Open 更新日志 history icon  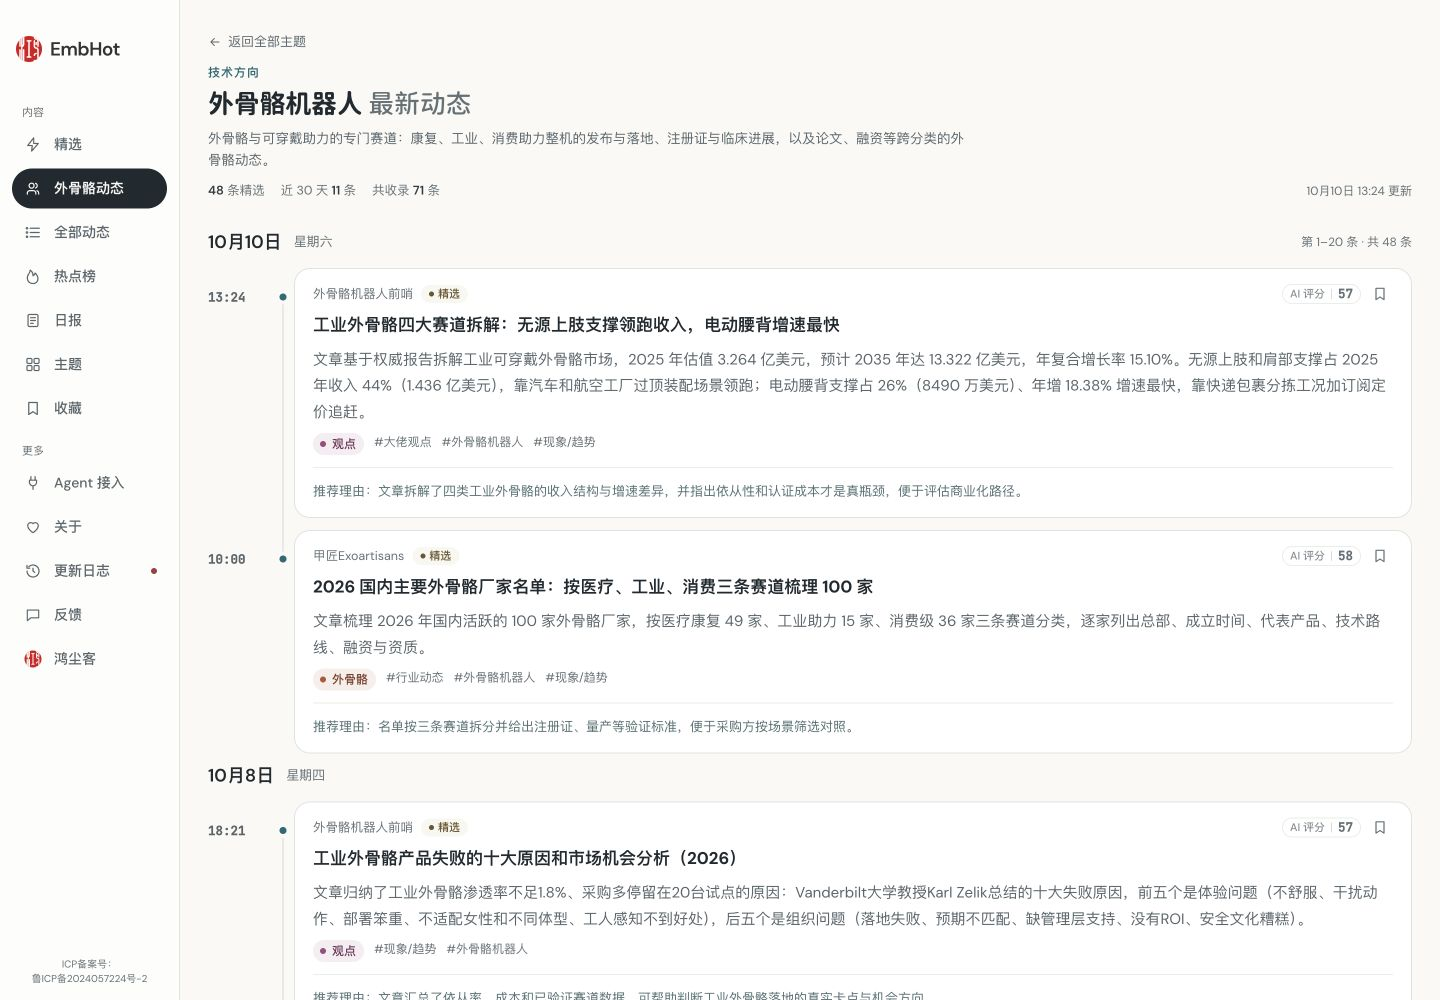(33, 571)
